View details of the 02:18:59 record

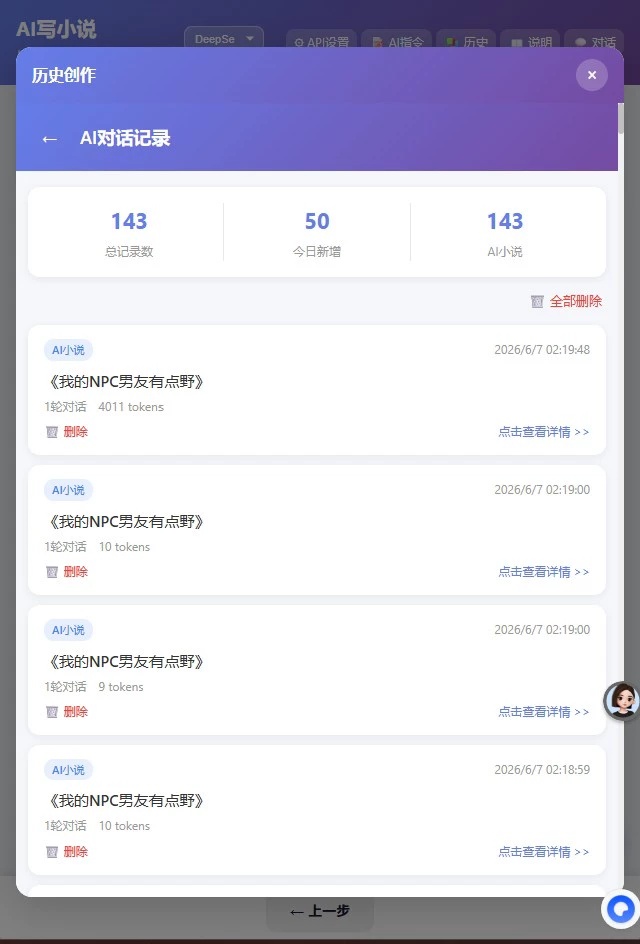[544, 851]
